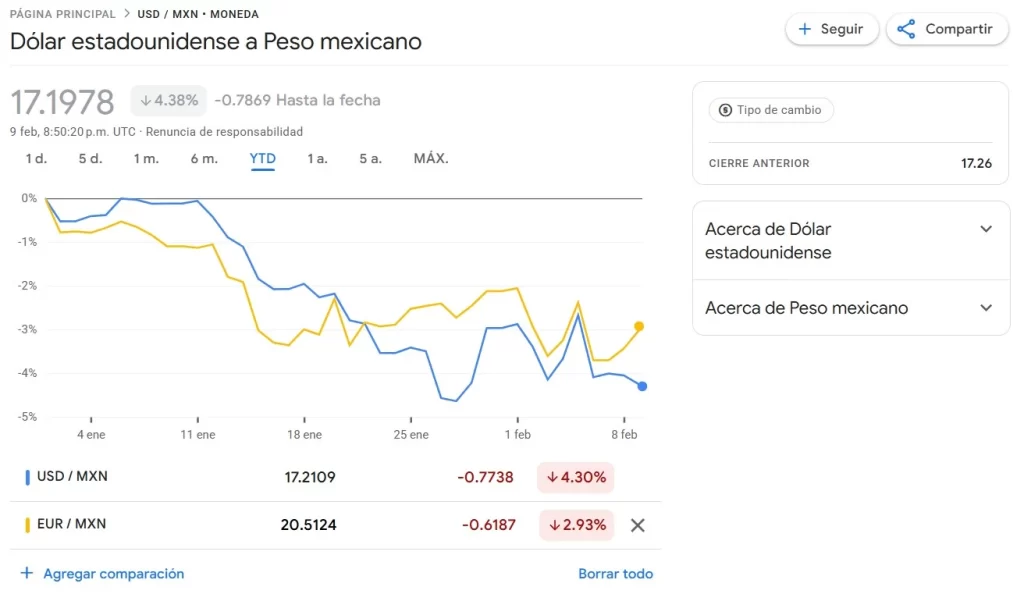
Task: Click the breadcrumb separator chevron
Action: point(128,14)
